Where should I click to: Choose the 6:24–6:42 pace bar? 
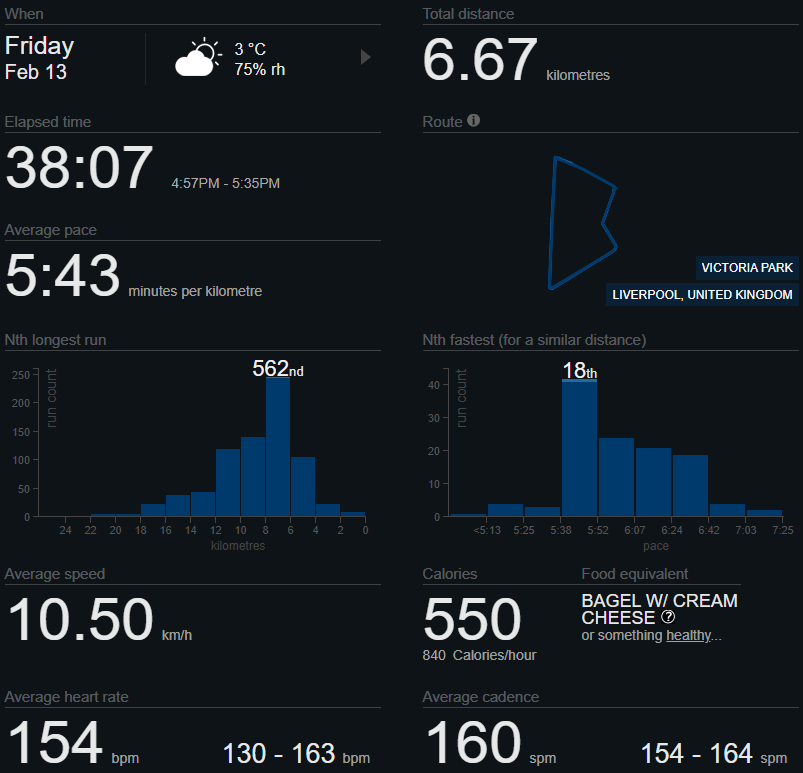pos(690,486)
